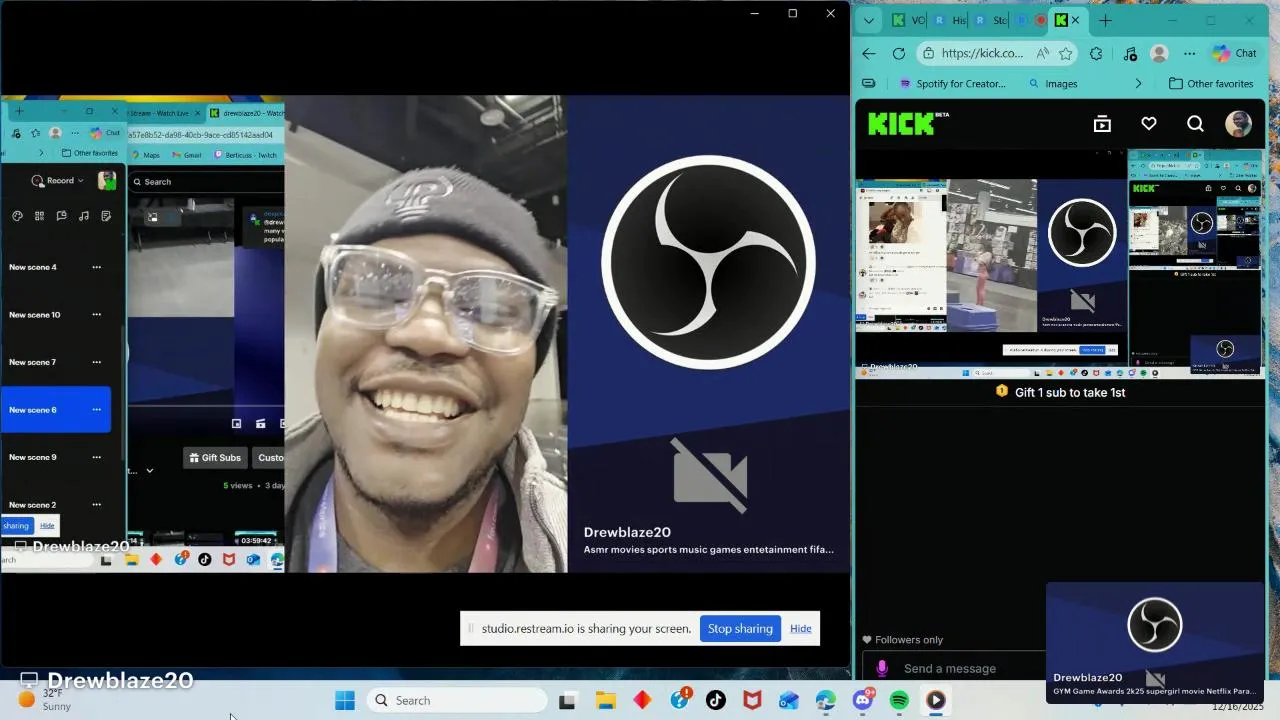Image resolution: width=1280 pixels, height=720 pixels.
Task: Open Spotify from the taskbar
Action: coord(899,700)
